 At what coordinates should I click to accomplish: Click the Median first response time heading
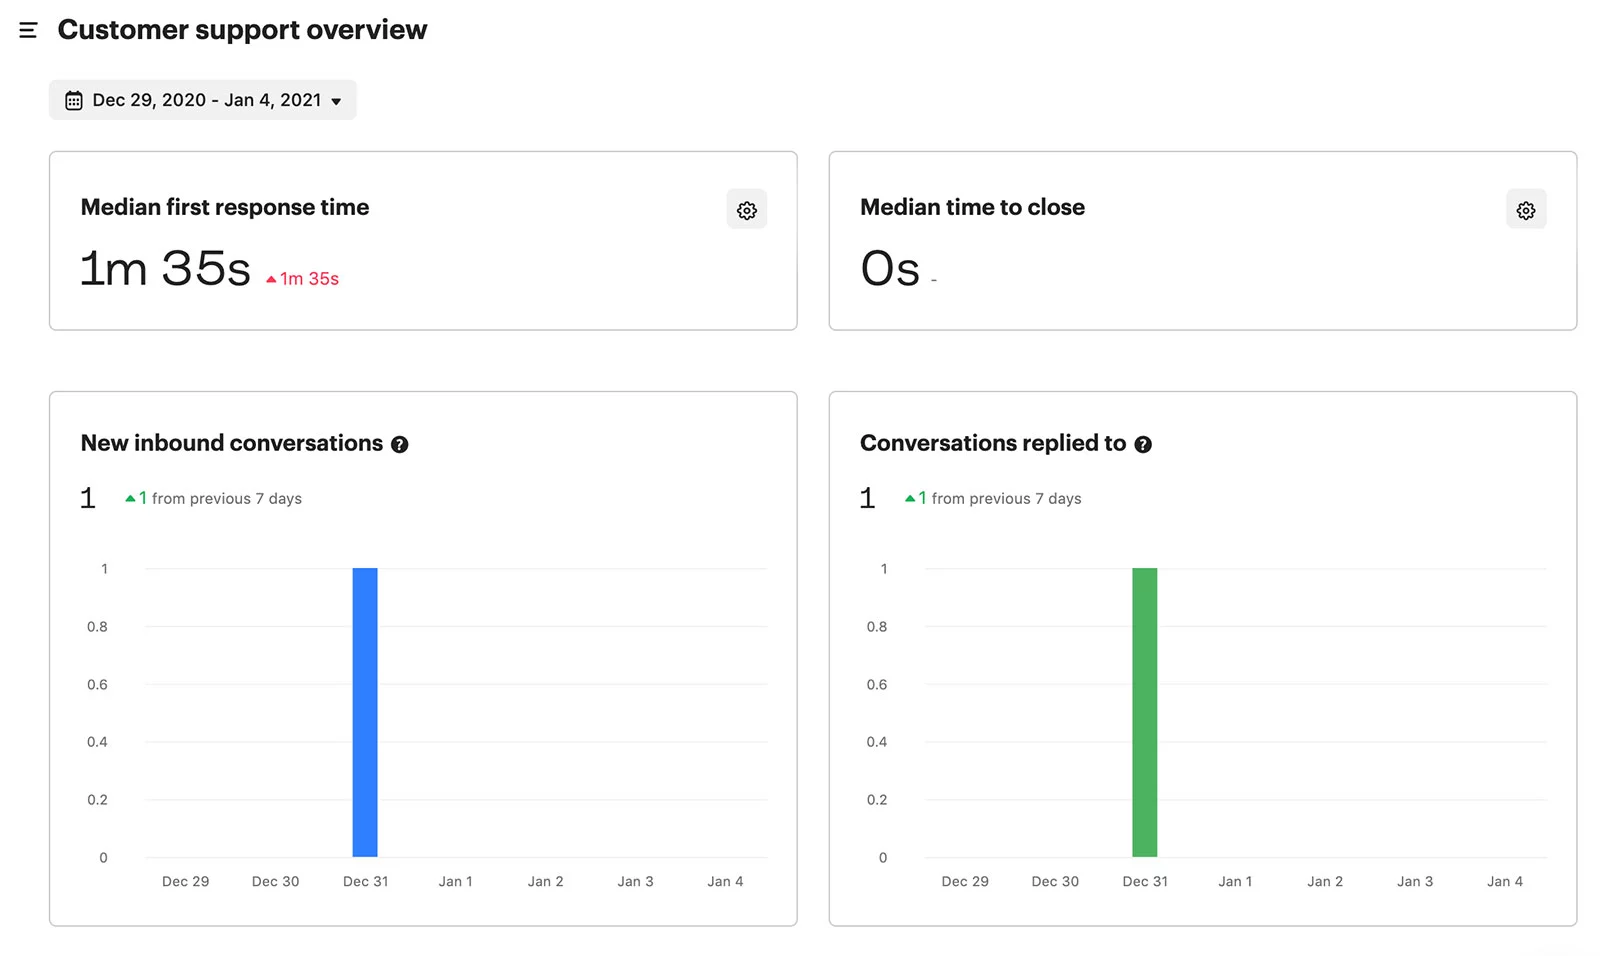[x=225, y=207]
